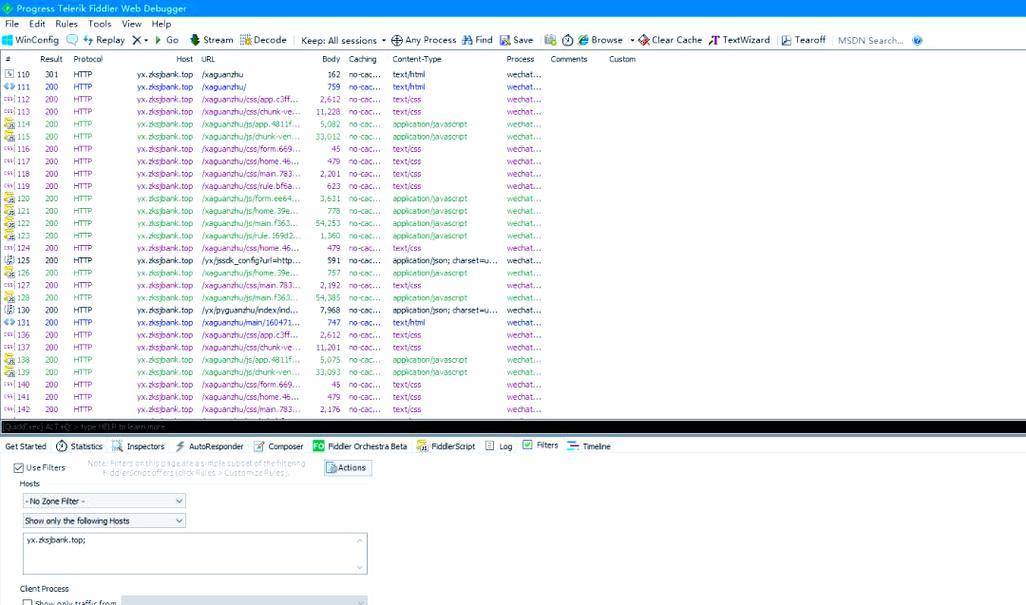
Task: Sort by the Caching column header
Action: pos(363,59)
